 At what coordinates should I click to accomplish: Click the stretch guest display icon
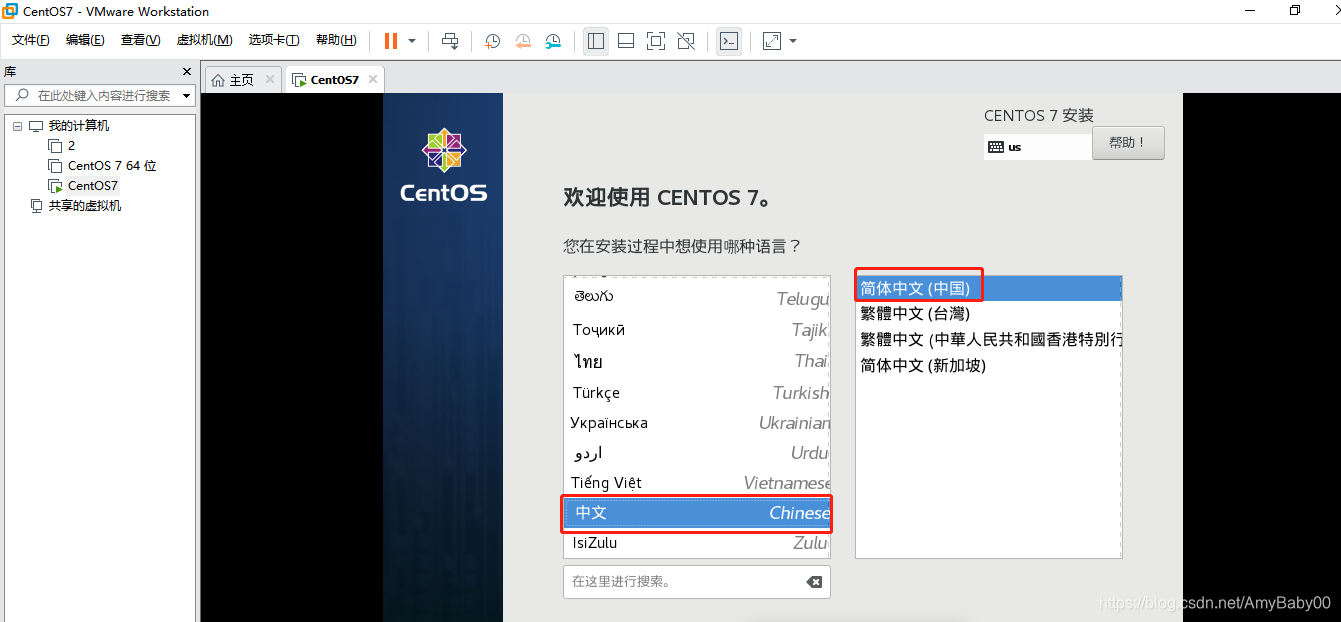click(772, 41)
